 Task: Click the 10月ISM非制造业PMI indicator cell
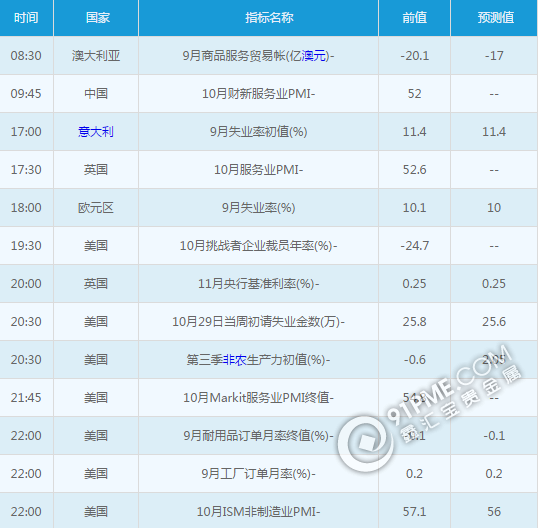(258, 512)
